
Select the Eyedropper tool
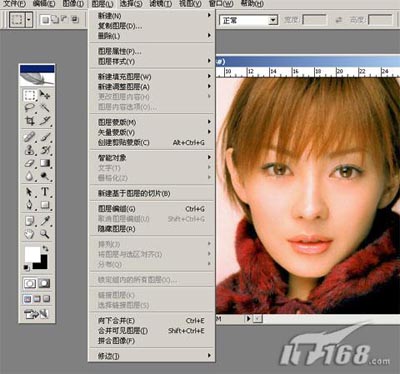(x=45, y=221)
